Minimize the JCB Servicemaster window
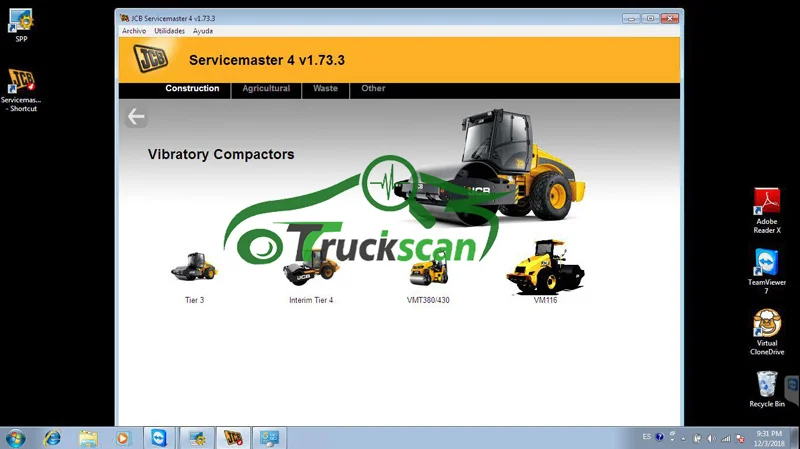The width and height of the screenshot is (800, 449). (631, 18)
